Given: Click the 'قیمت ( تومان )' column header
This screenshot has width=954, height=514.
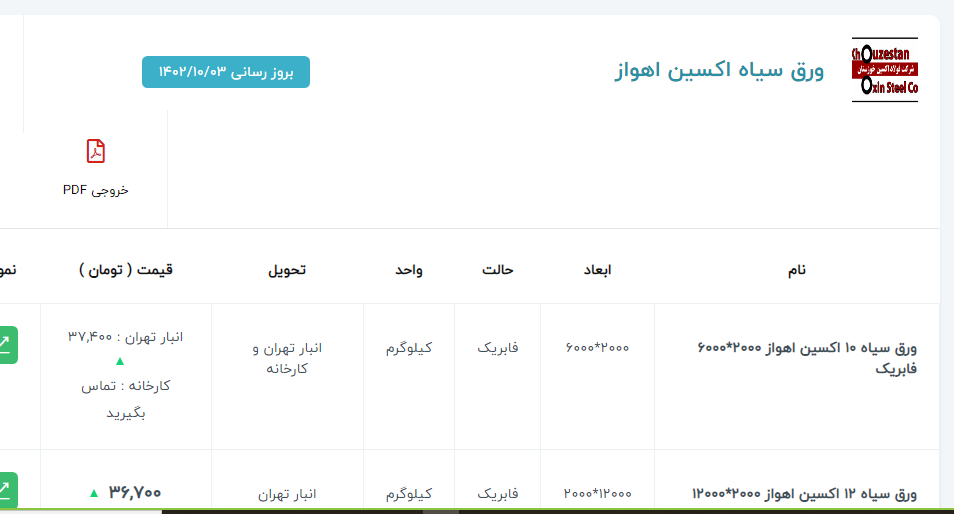Looking at the screenshot, I should (125, 270).
